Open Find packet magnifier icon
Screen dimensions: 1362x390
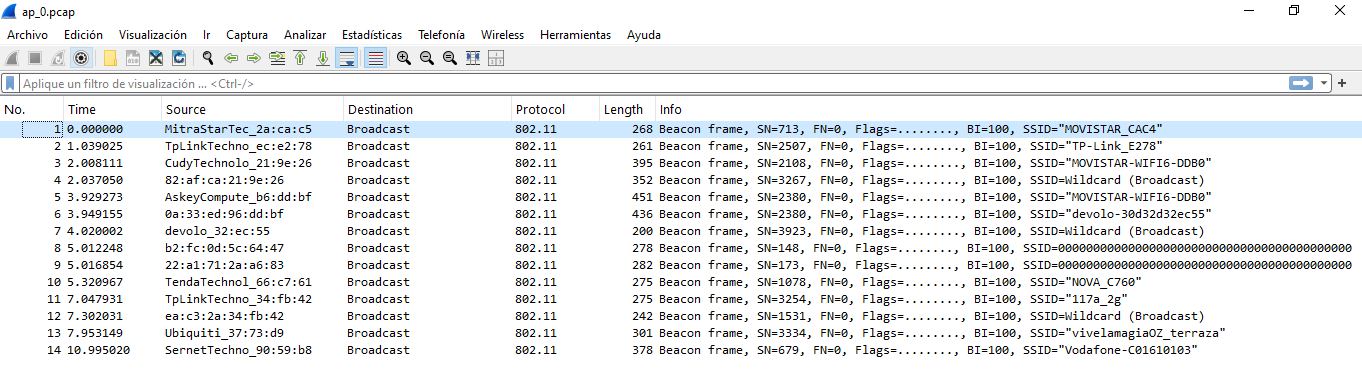(x=208, y=58)
